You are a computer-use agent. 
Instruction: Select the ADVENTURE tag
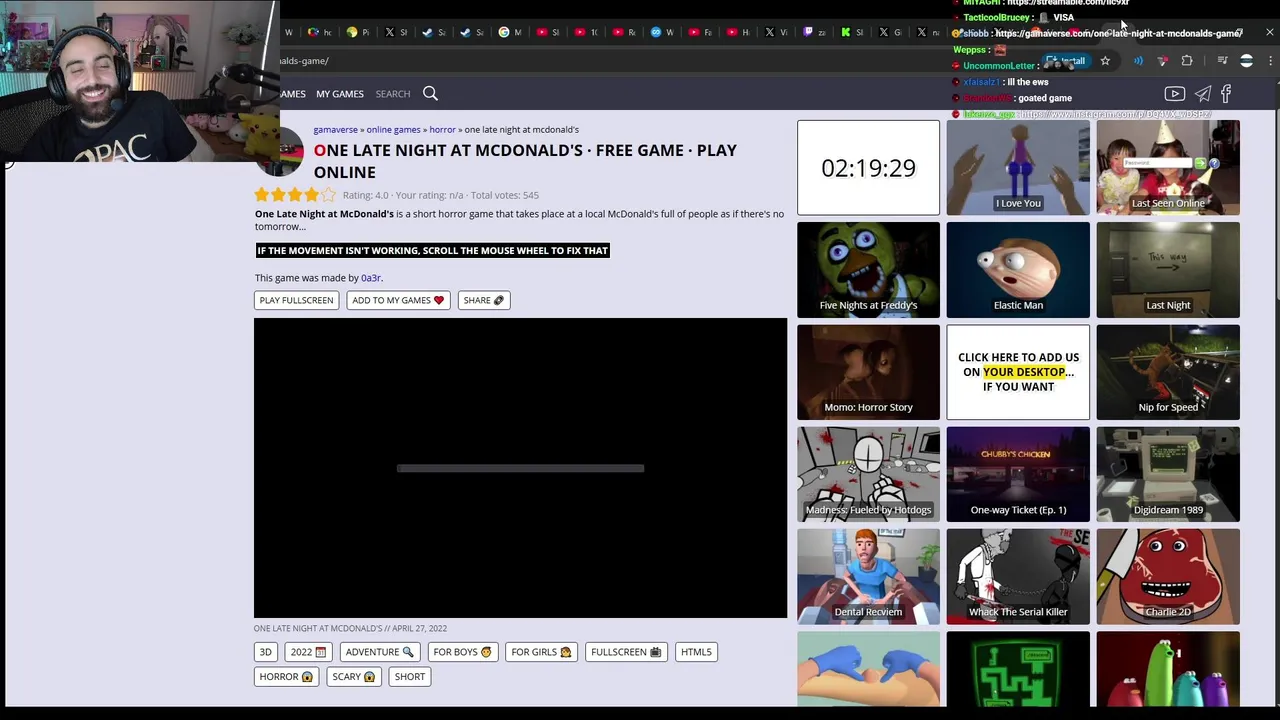pos(379,652)
